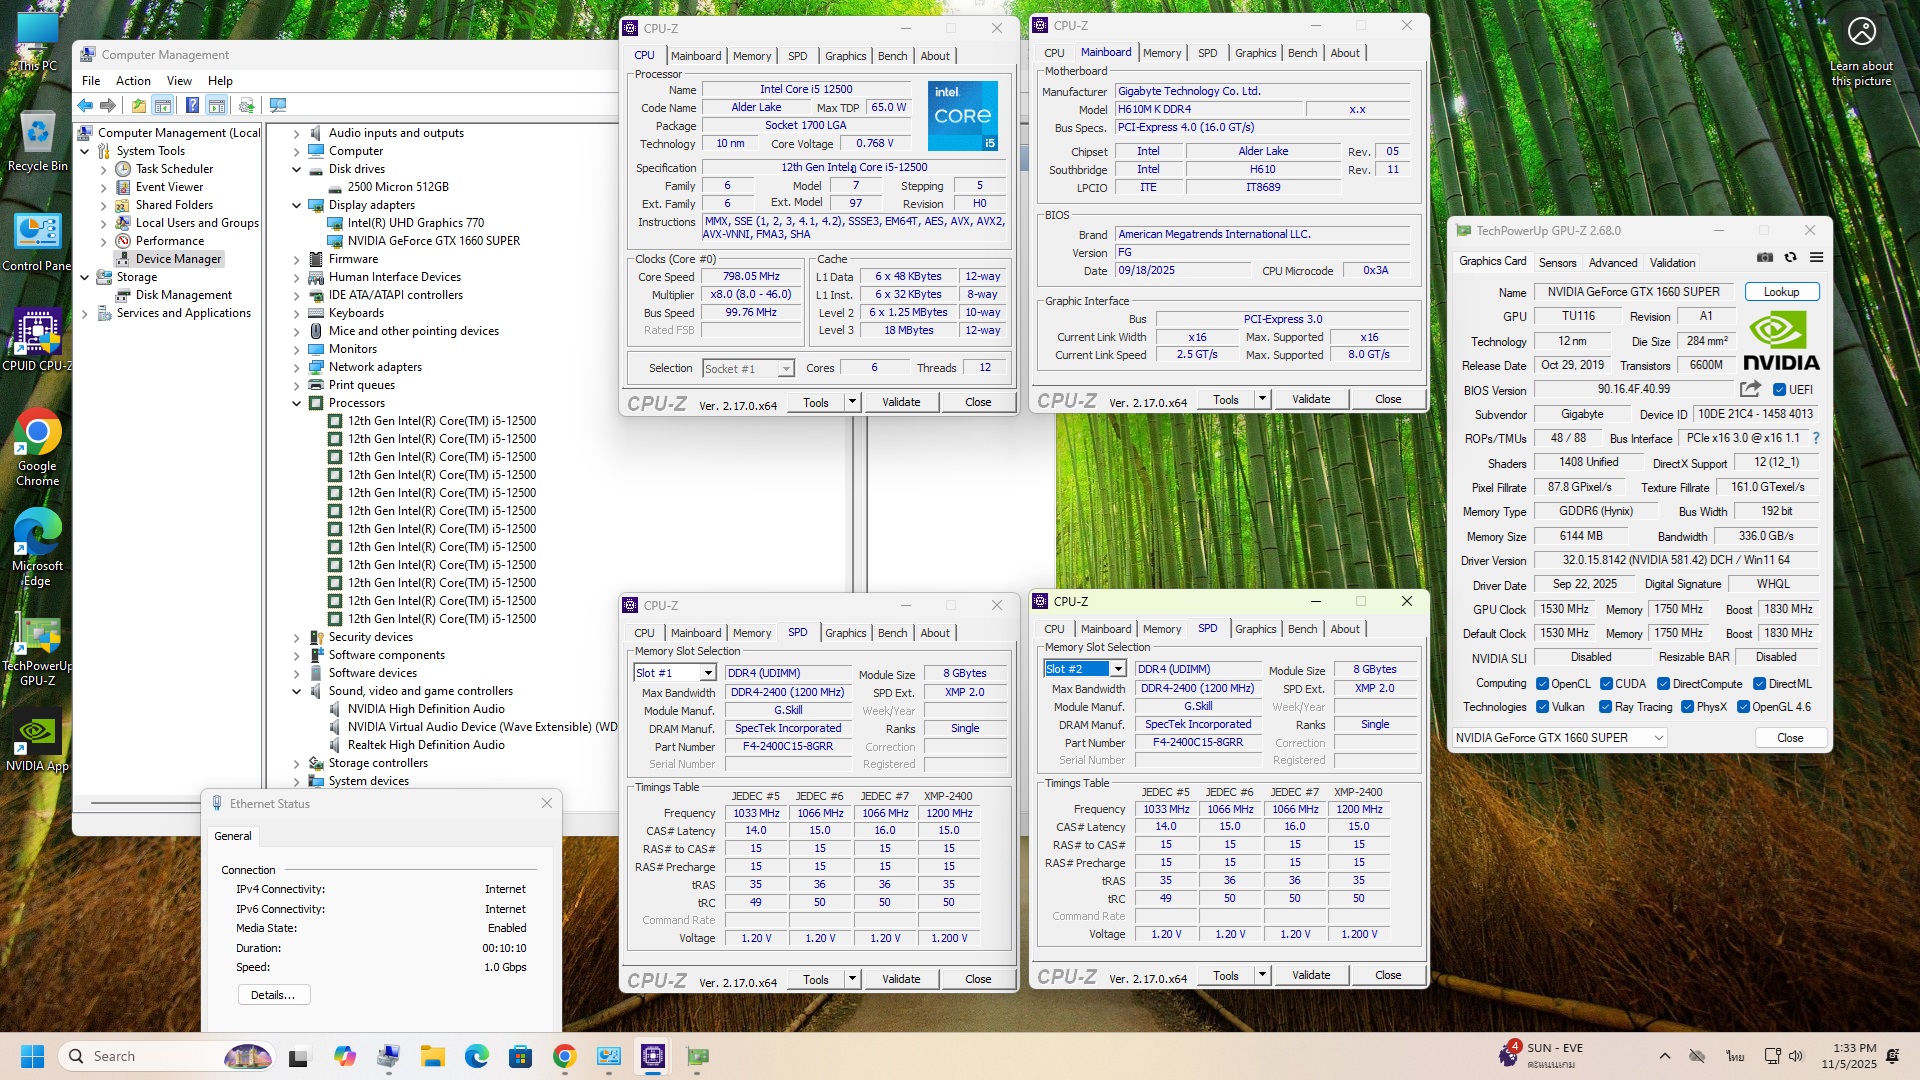Collapse the Processors tree node
Screen dimensions: 1920x1080
(x=297, y=403)
